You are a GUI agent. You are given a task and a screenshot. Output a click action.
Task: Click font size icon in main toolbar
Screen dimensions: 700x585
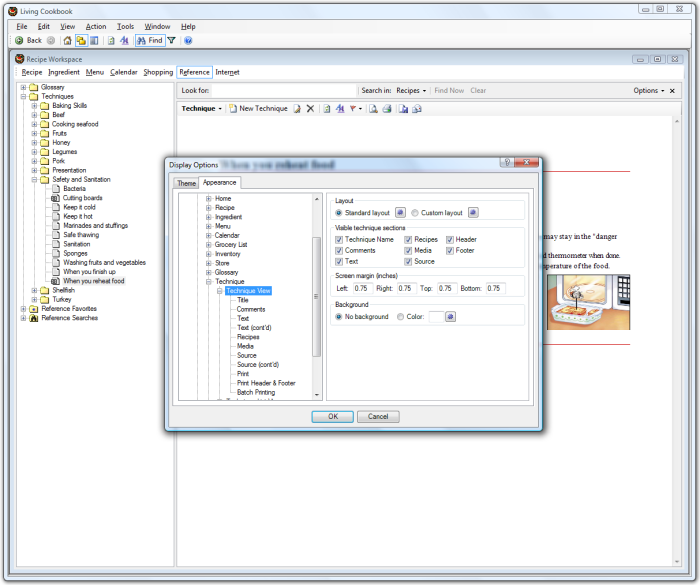[x=125, y=41]
